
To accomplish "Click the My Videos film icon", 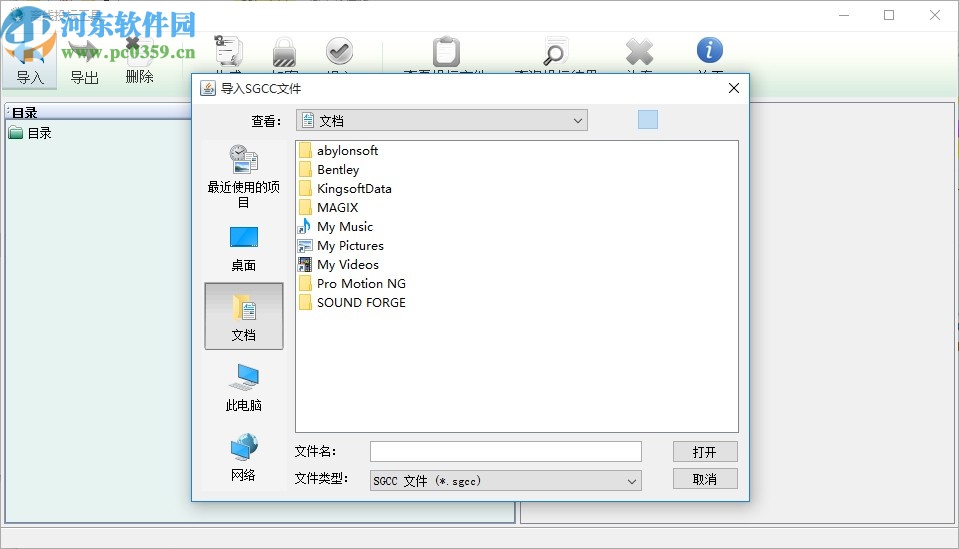I will [x=305, y=264].
